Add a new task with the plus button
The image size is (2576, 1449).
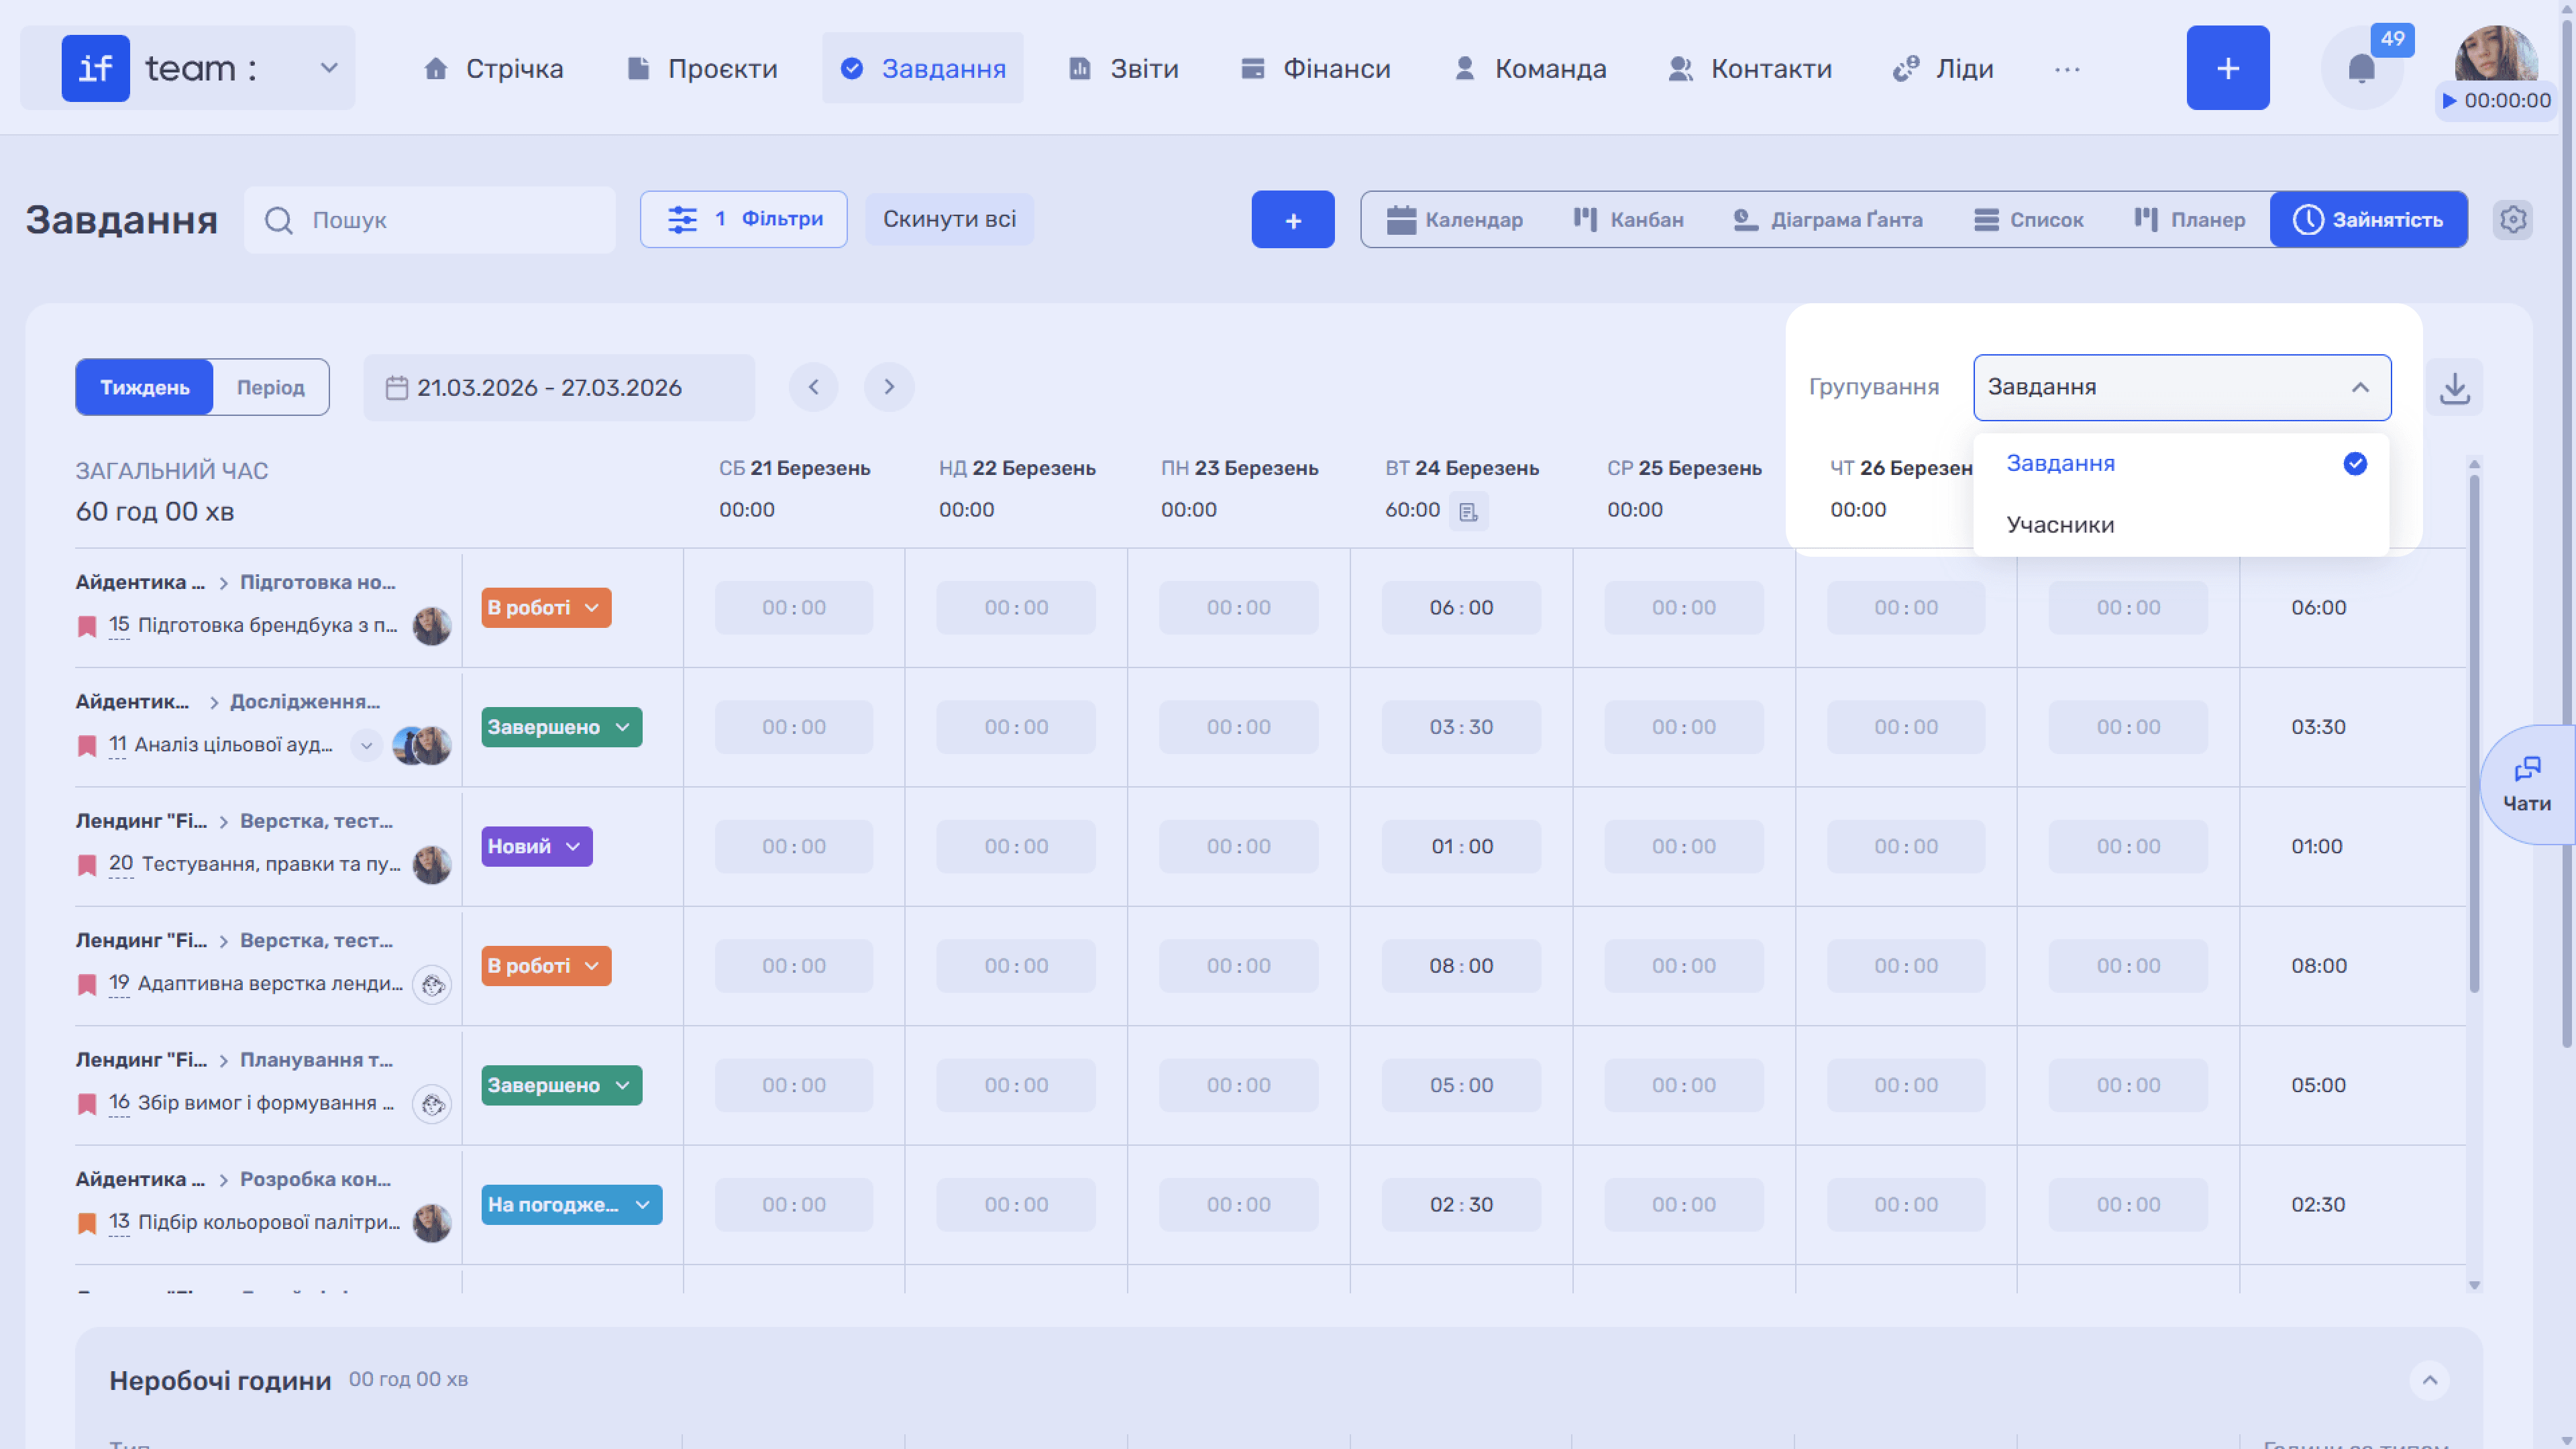[x=1293, y=219]
